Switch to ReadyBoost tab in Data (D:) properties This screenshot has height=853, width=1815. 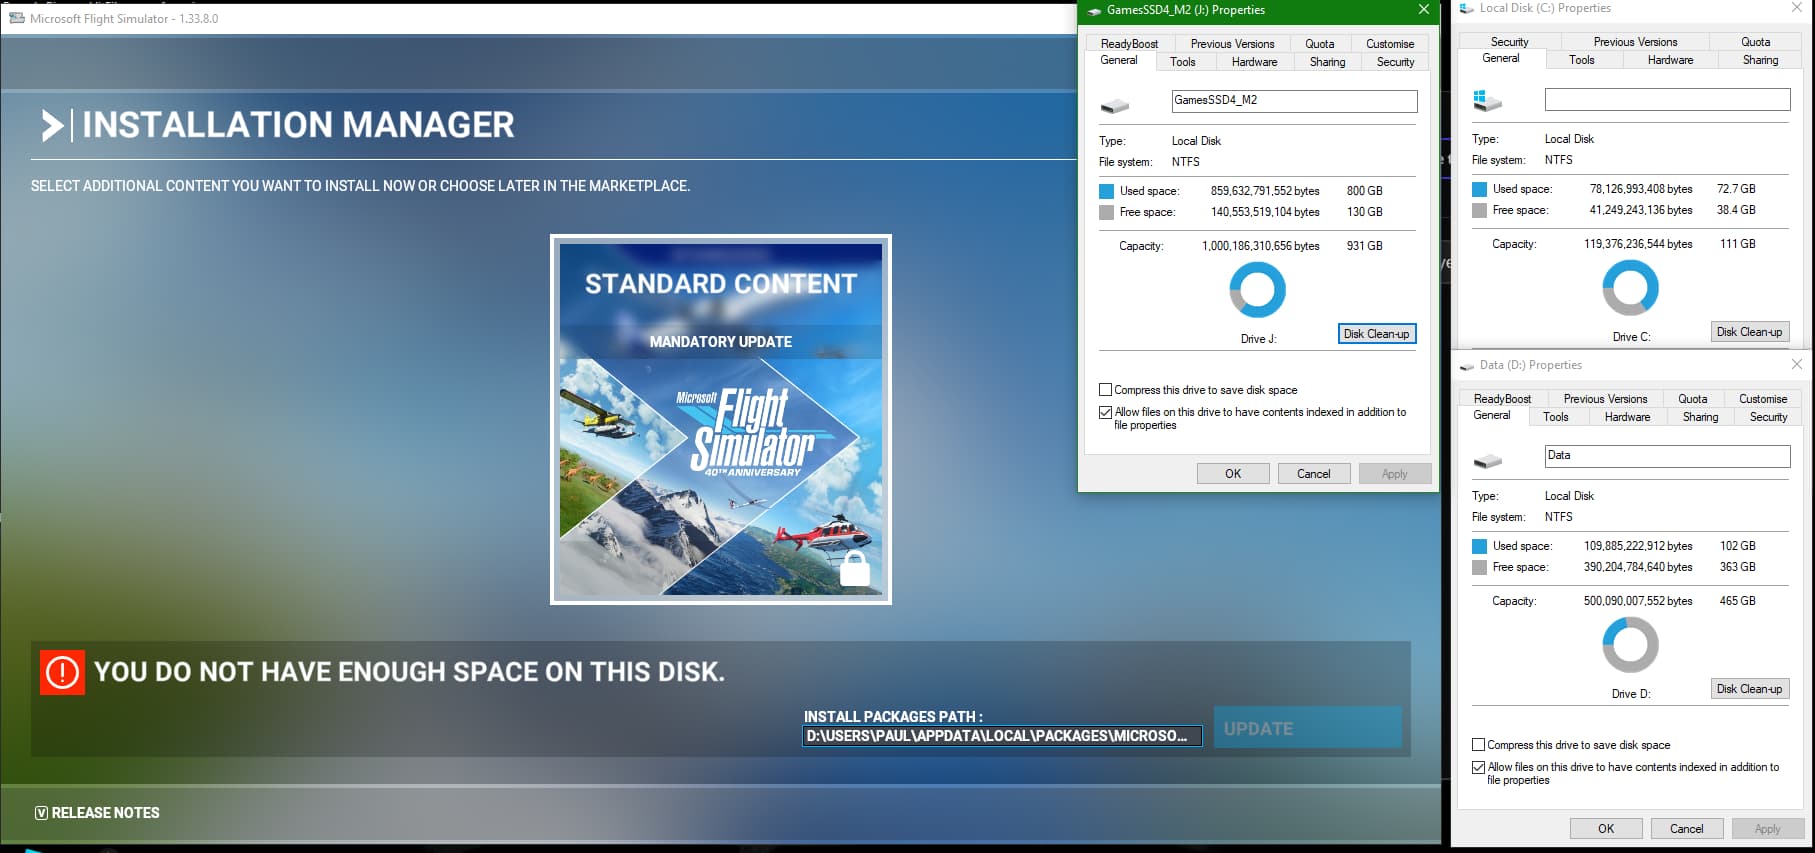[x=1502, y=399]
